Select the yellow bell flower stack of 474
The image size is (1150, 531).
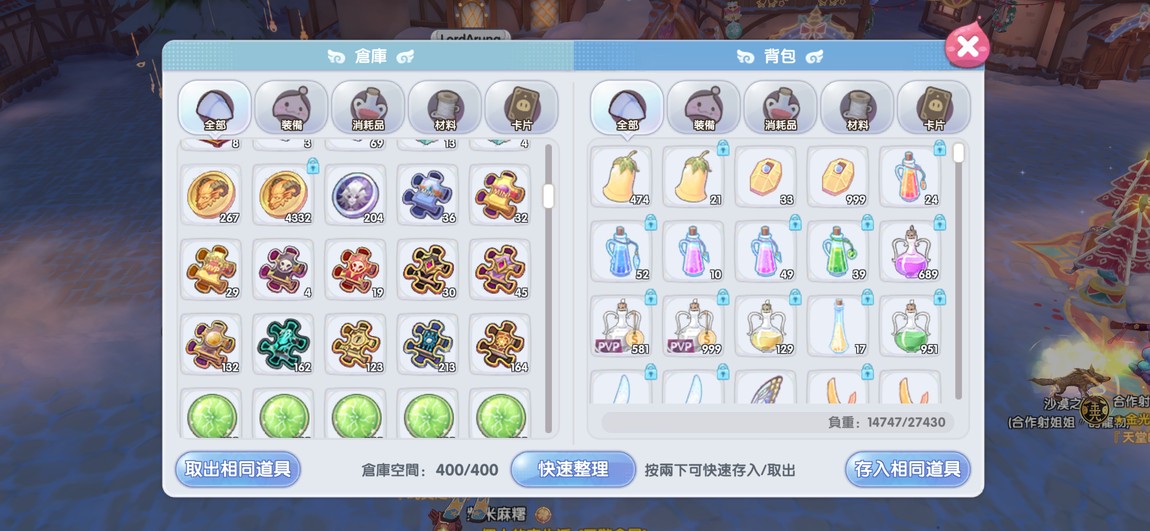(x=620, y=177)
